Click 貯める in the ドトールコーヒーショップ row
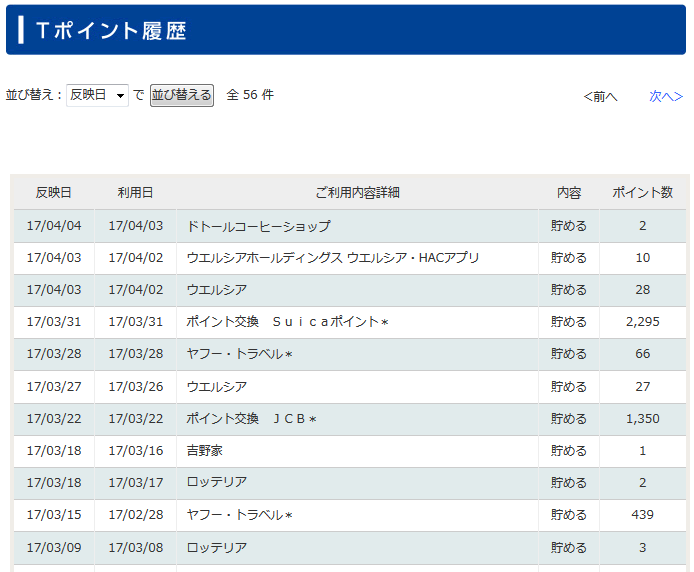 [x=569, y=226]
